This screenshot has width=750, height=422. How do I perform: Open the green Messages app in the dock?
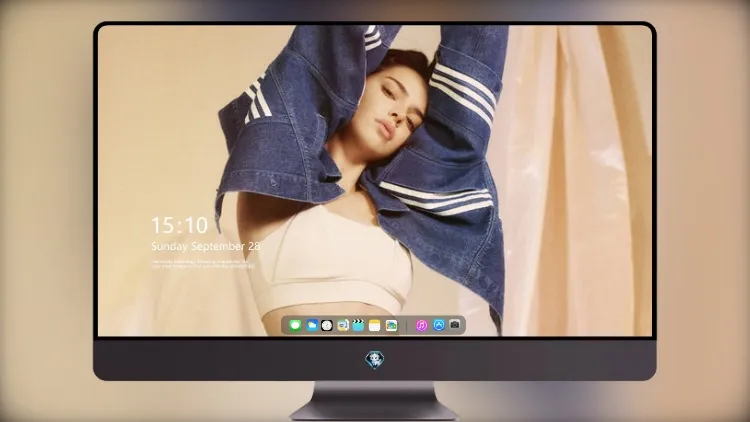(296, 325)
